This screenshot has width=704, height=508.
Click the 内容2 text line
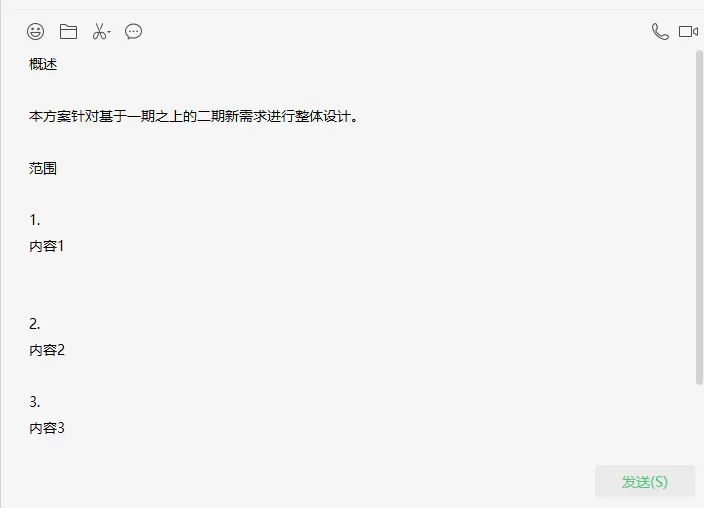[47, 350]
